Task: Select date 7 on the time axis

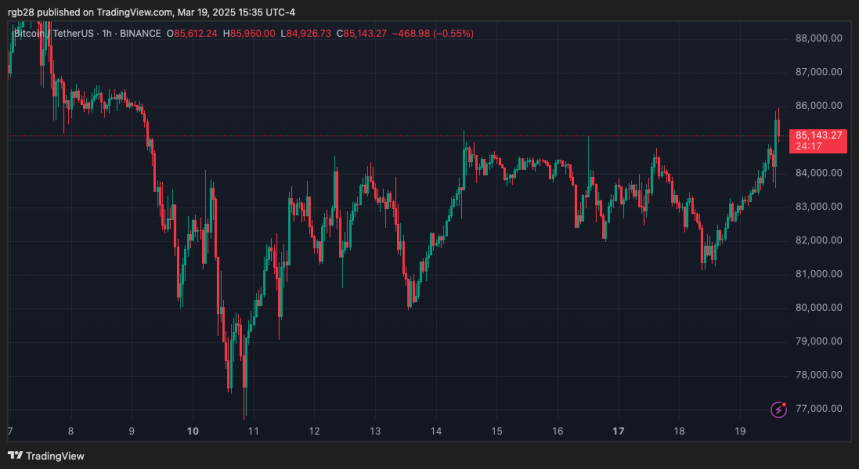Action: [x=10, y=431]
